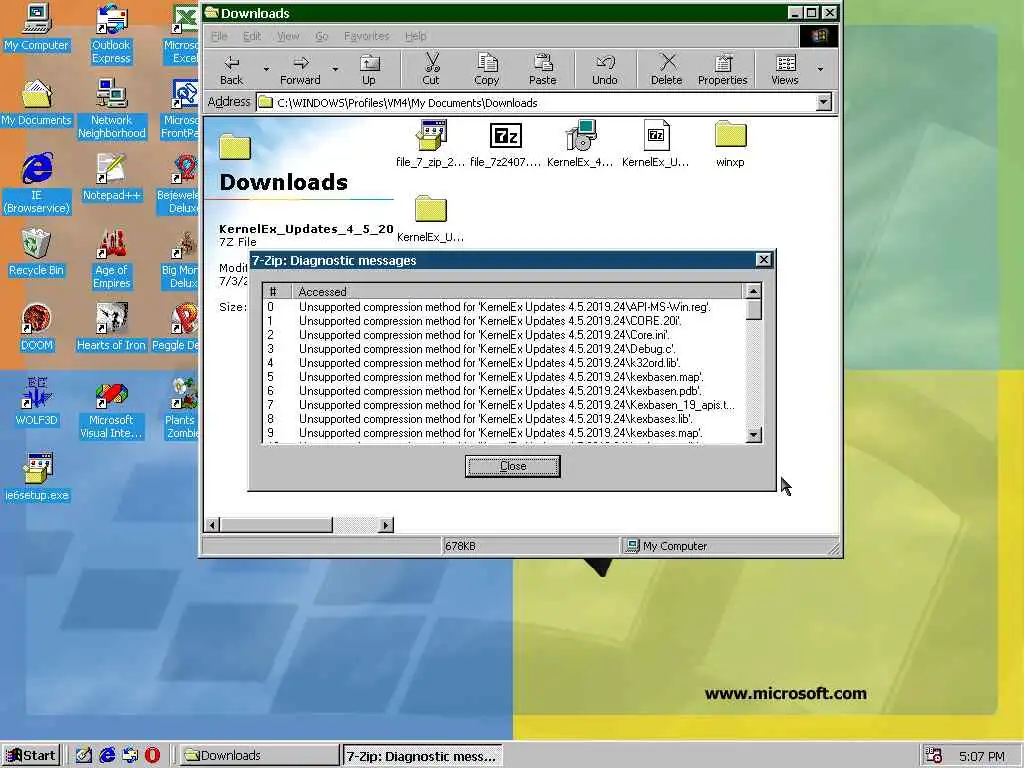The height and width of the screenshot is (768, 1024).
Task: Launch DOOM desktop shortcut
Action: [36, 328]
